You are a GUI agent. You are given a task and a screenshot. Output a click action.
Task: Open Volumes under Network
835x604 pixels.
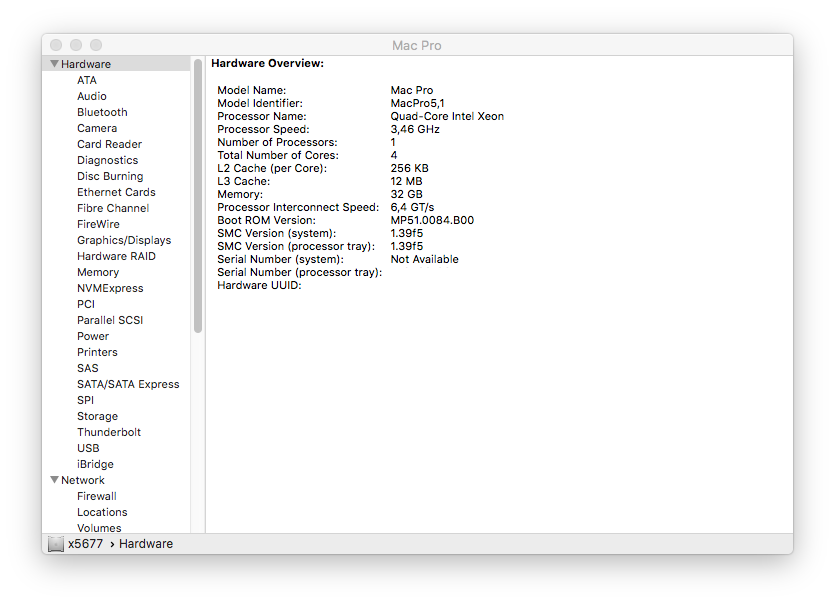pos(99,528)
